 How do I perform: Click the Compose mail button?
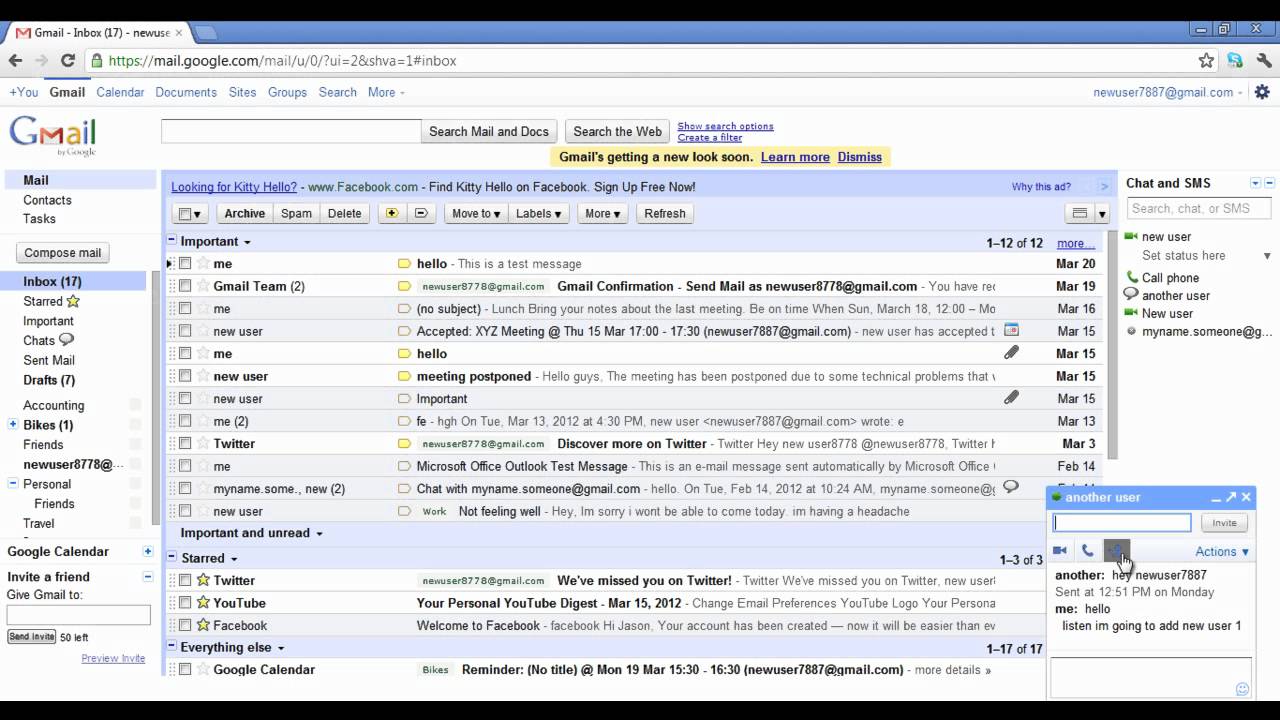click(x=63, y=253)
